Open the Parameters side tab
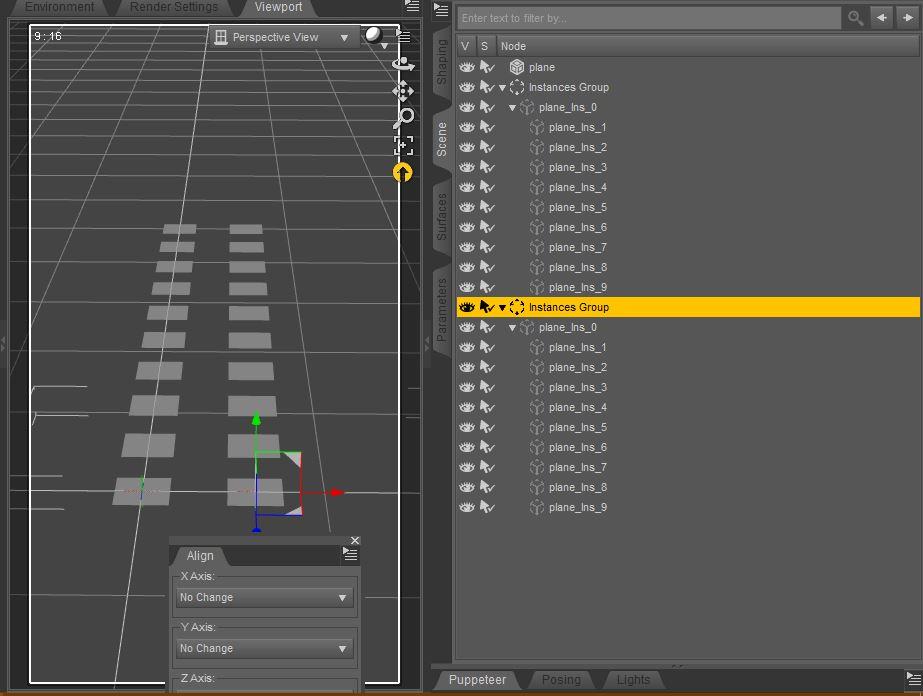This screenshot has height=696, width=923. click(441, 310)
